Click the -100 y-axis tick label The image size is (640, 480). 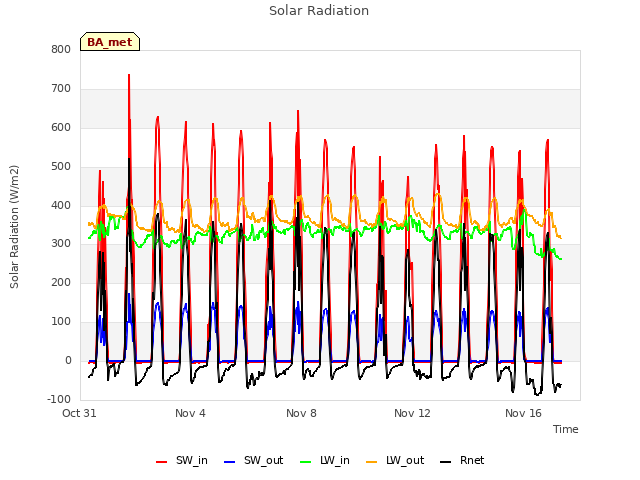coord(59,399)
